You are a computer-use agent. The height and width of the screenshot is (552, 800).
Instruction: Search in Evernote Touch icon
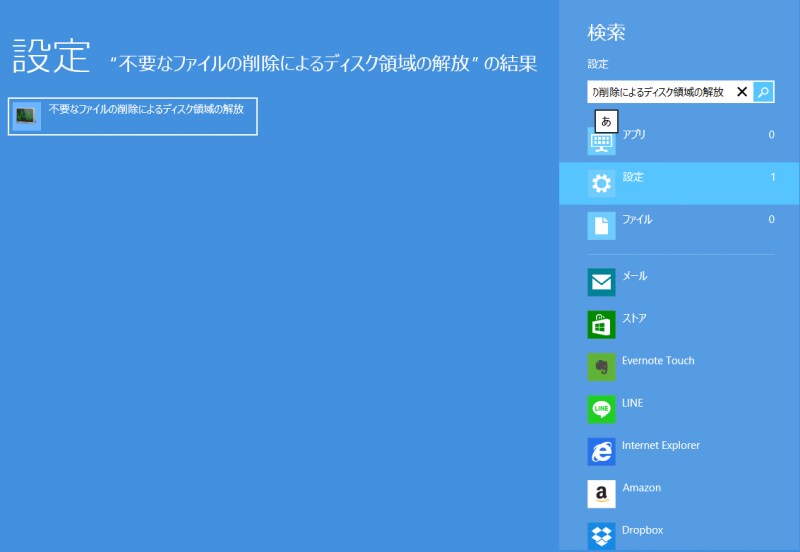602,367
